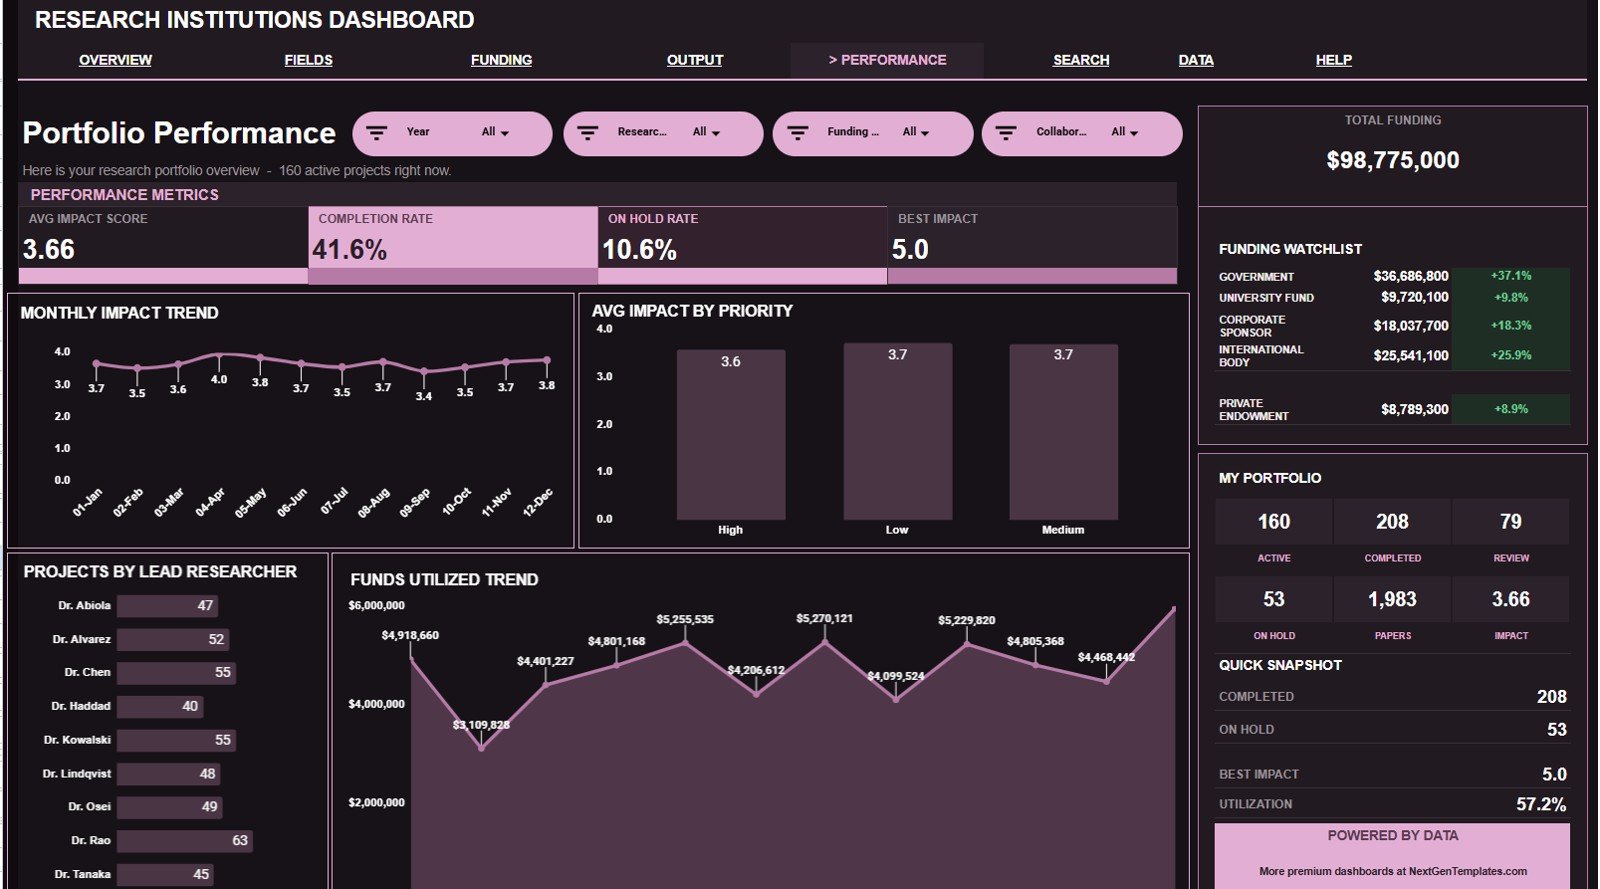Switch to the FIELDS tab
Screen dimensions: 1600x889
click(308, 60)
